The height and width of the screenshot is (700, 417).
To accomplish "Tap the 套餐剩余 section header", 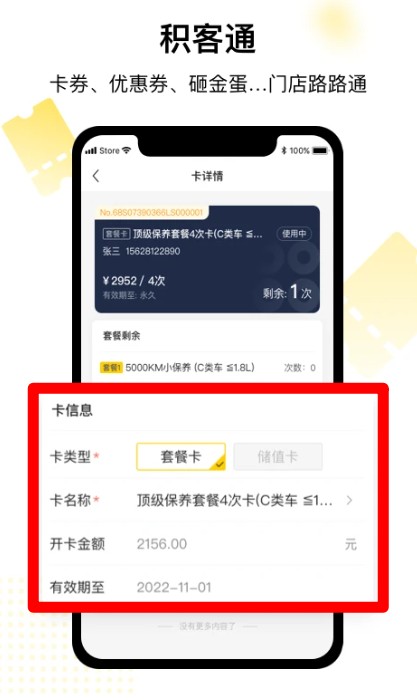I will [121, 336].
